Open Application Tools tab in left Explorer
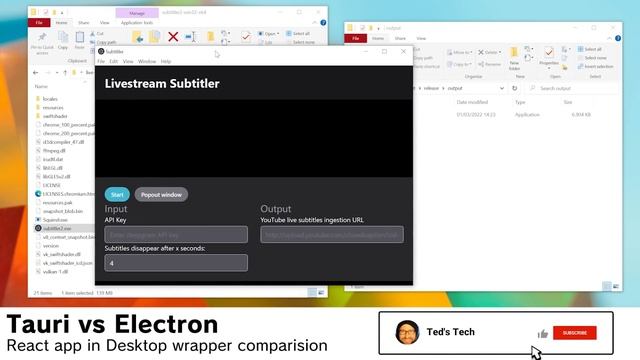The image size is (640, 360). [x=137, y=23]
